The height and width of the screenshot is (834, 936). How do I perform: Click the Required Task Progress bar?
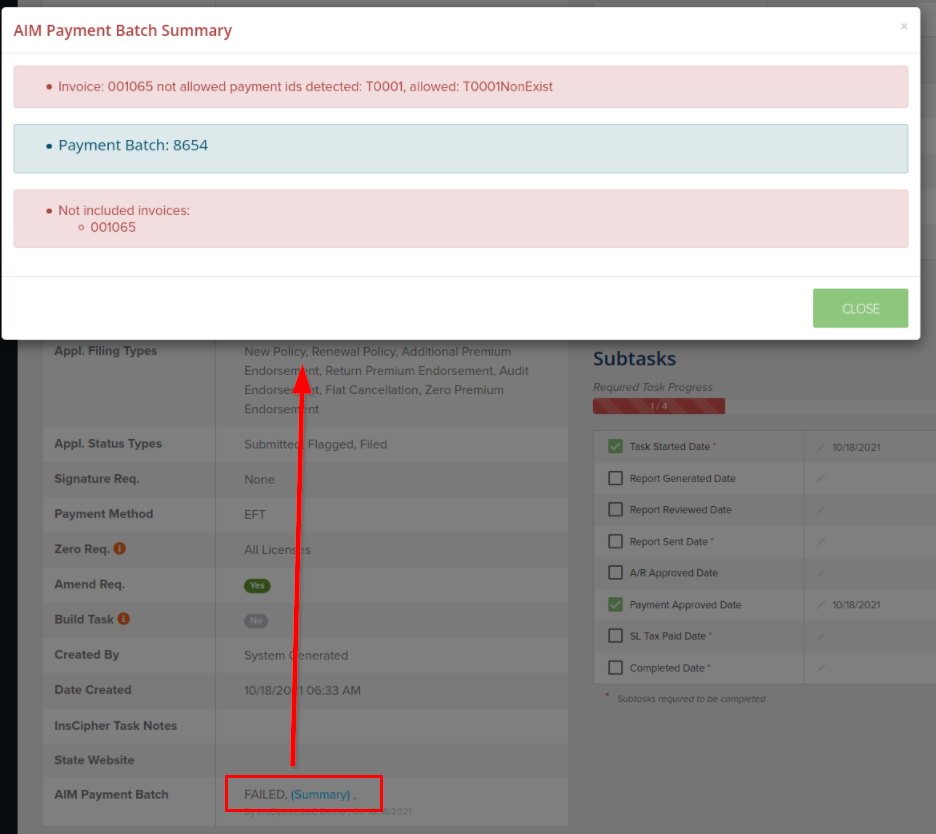[x=659, y=406]
